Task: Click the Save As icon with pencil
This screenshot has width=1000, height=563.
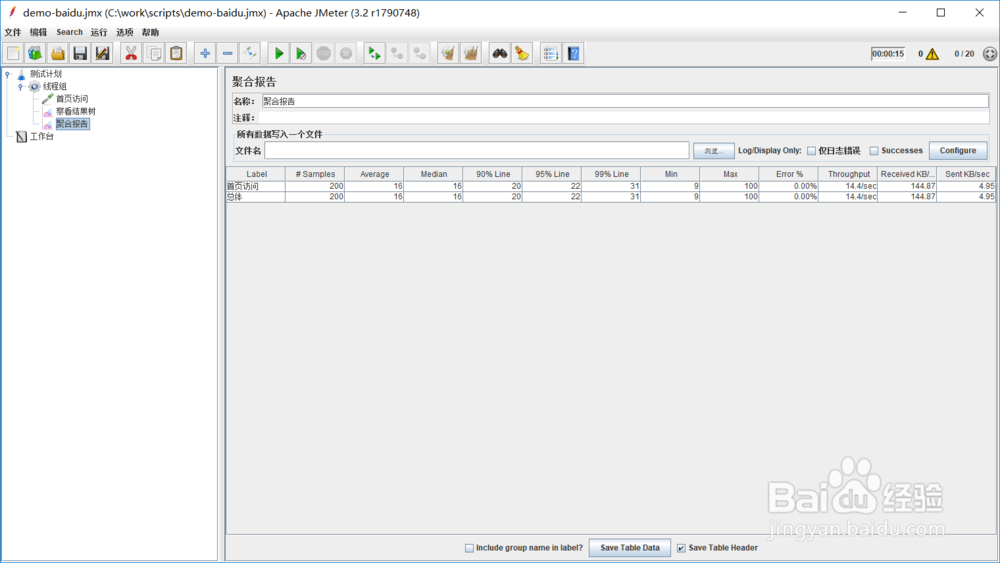Action: pyautogui.click(x=102, y=54)
